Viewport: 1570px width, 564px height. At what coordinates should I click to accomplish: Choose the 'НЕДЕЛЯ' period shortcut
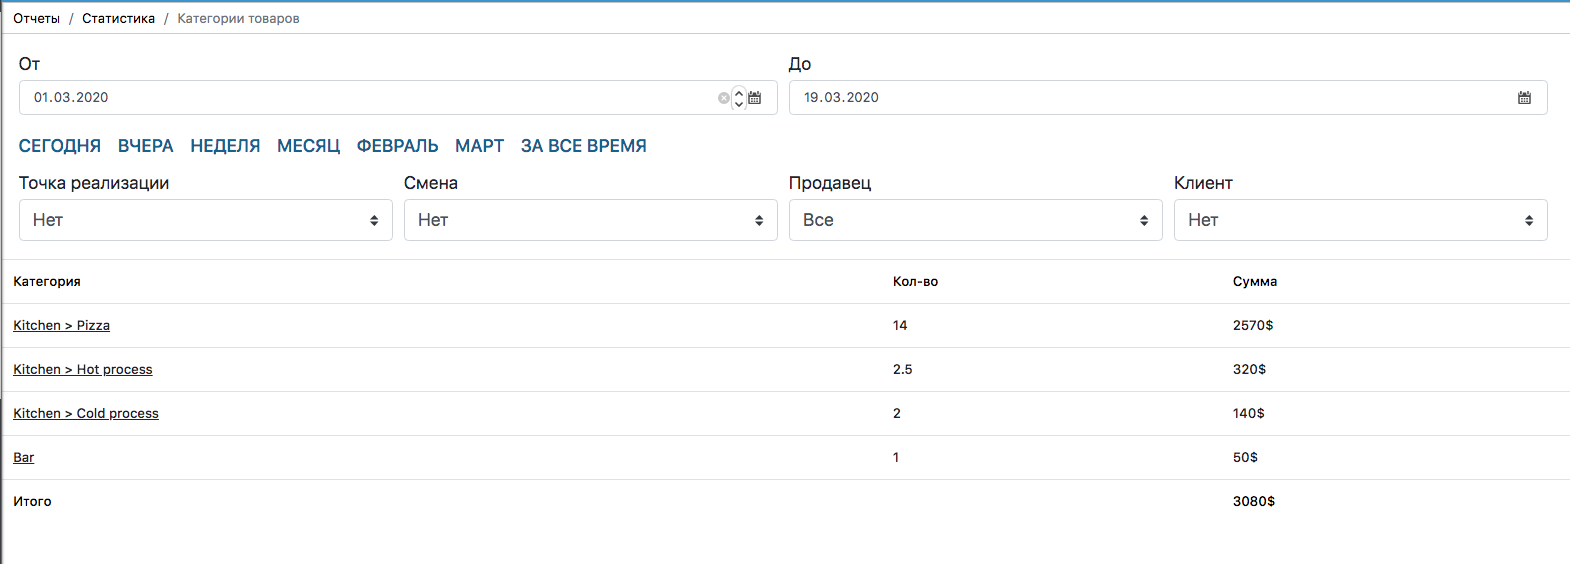click(225, 146)
